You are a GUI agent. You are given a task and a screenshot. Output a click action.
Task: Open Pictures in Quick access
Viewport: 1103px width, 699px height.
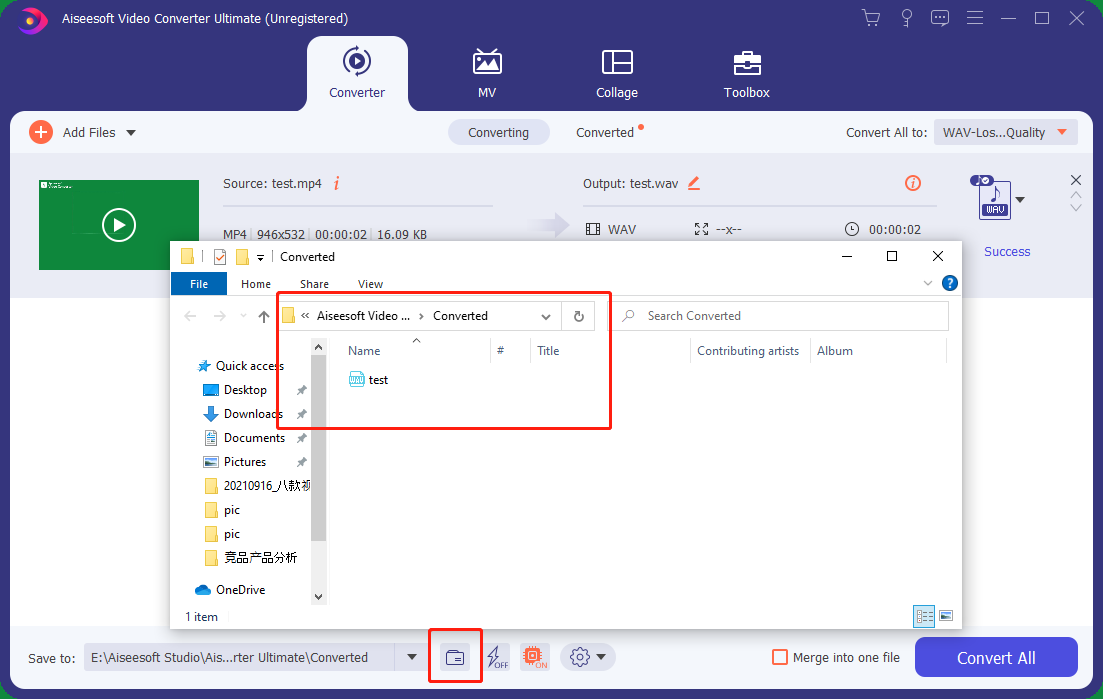(x=245, y=462)
